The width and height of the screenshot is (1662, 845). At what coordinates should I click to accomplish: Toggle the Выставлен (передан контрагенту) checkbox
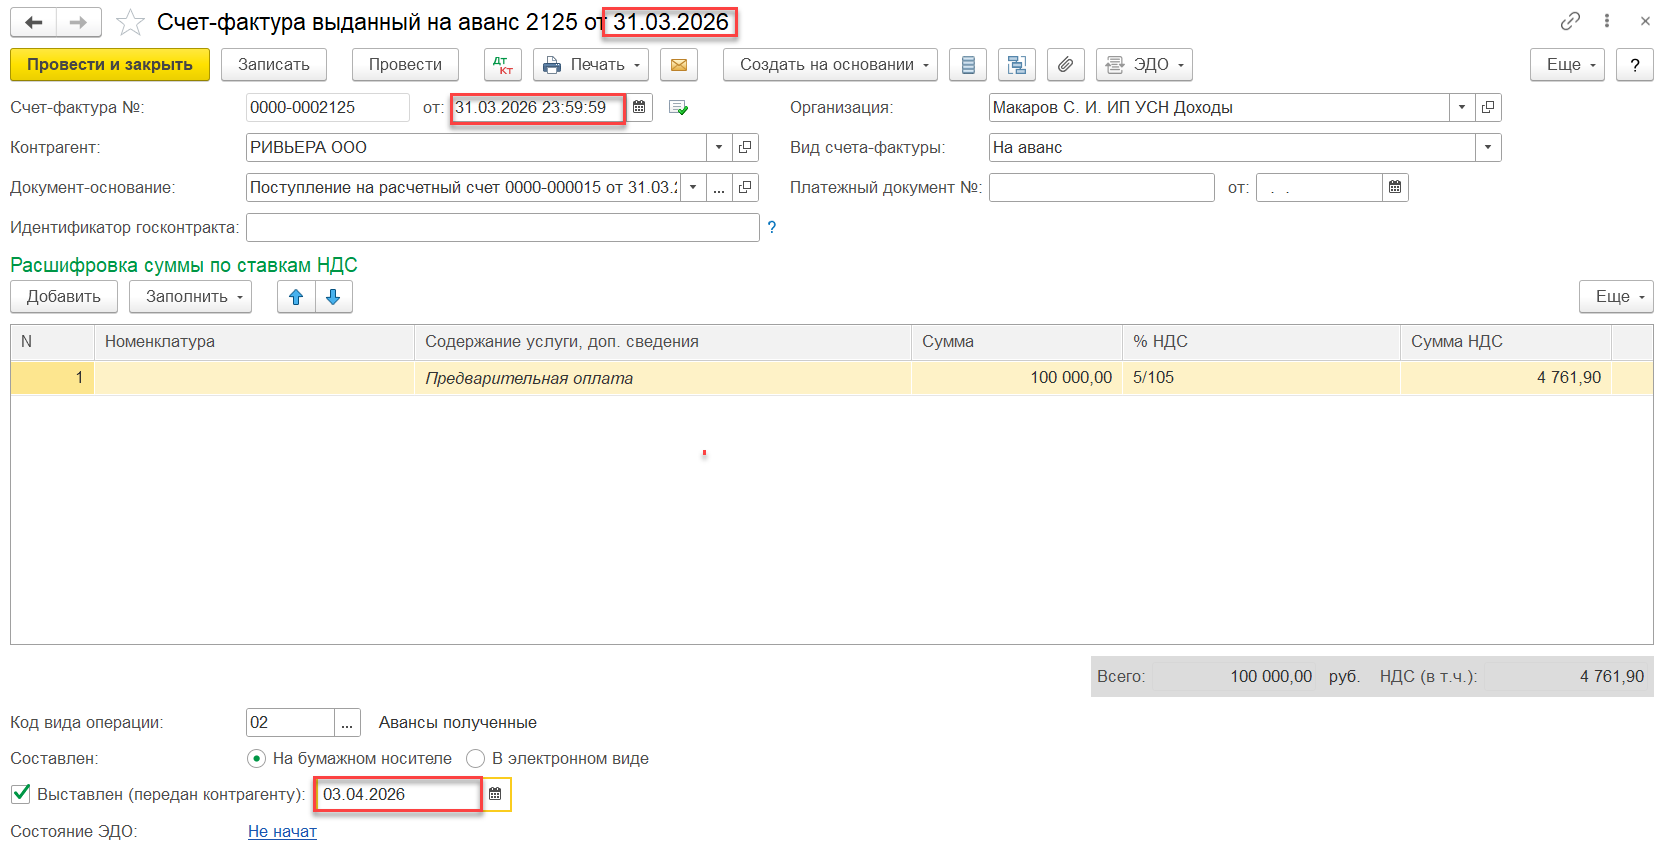pos(20,794)
